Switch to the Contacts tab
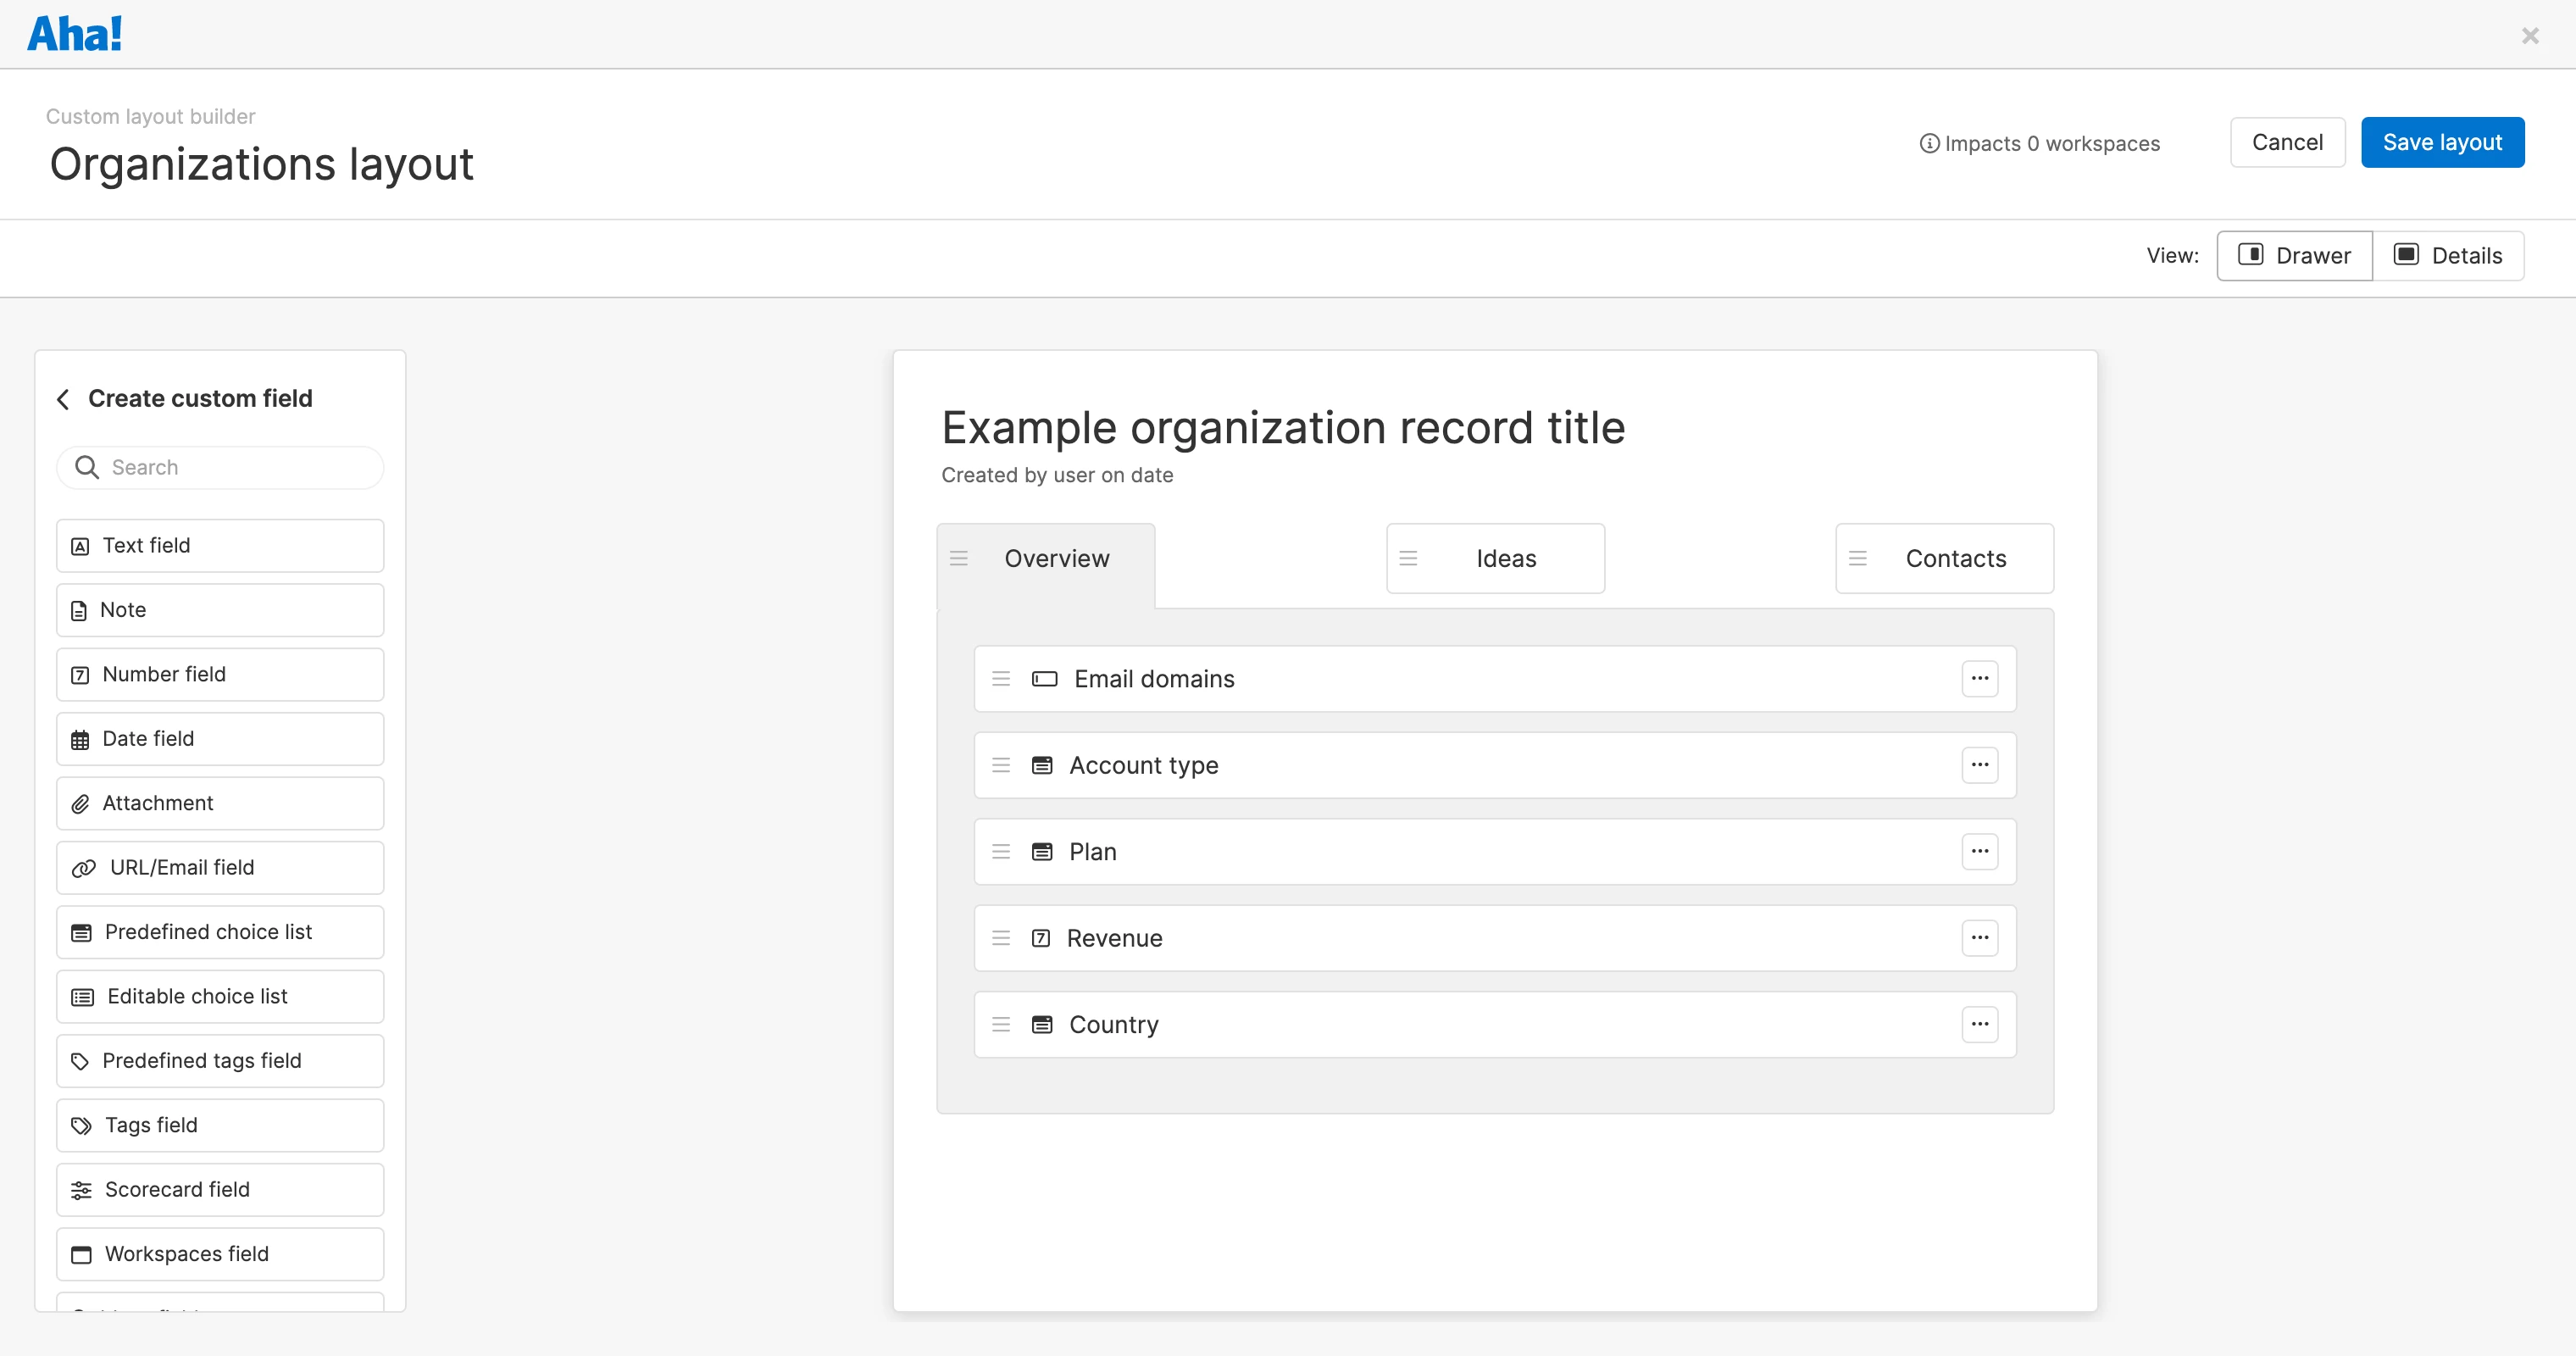The width and height of the screenshot is (2576, 1356). tap(1955, 558)
